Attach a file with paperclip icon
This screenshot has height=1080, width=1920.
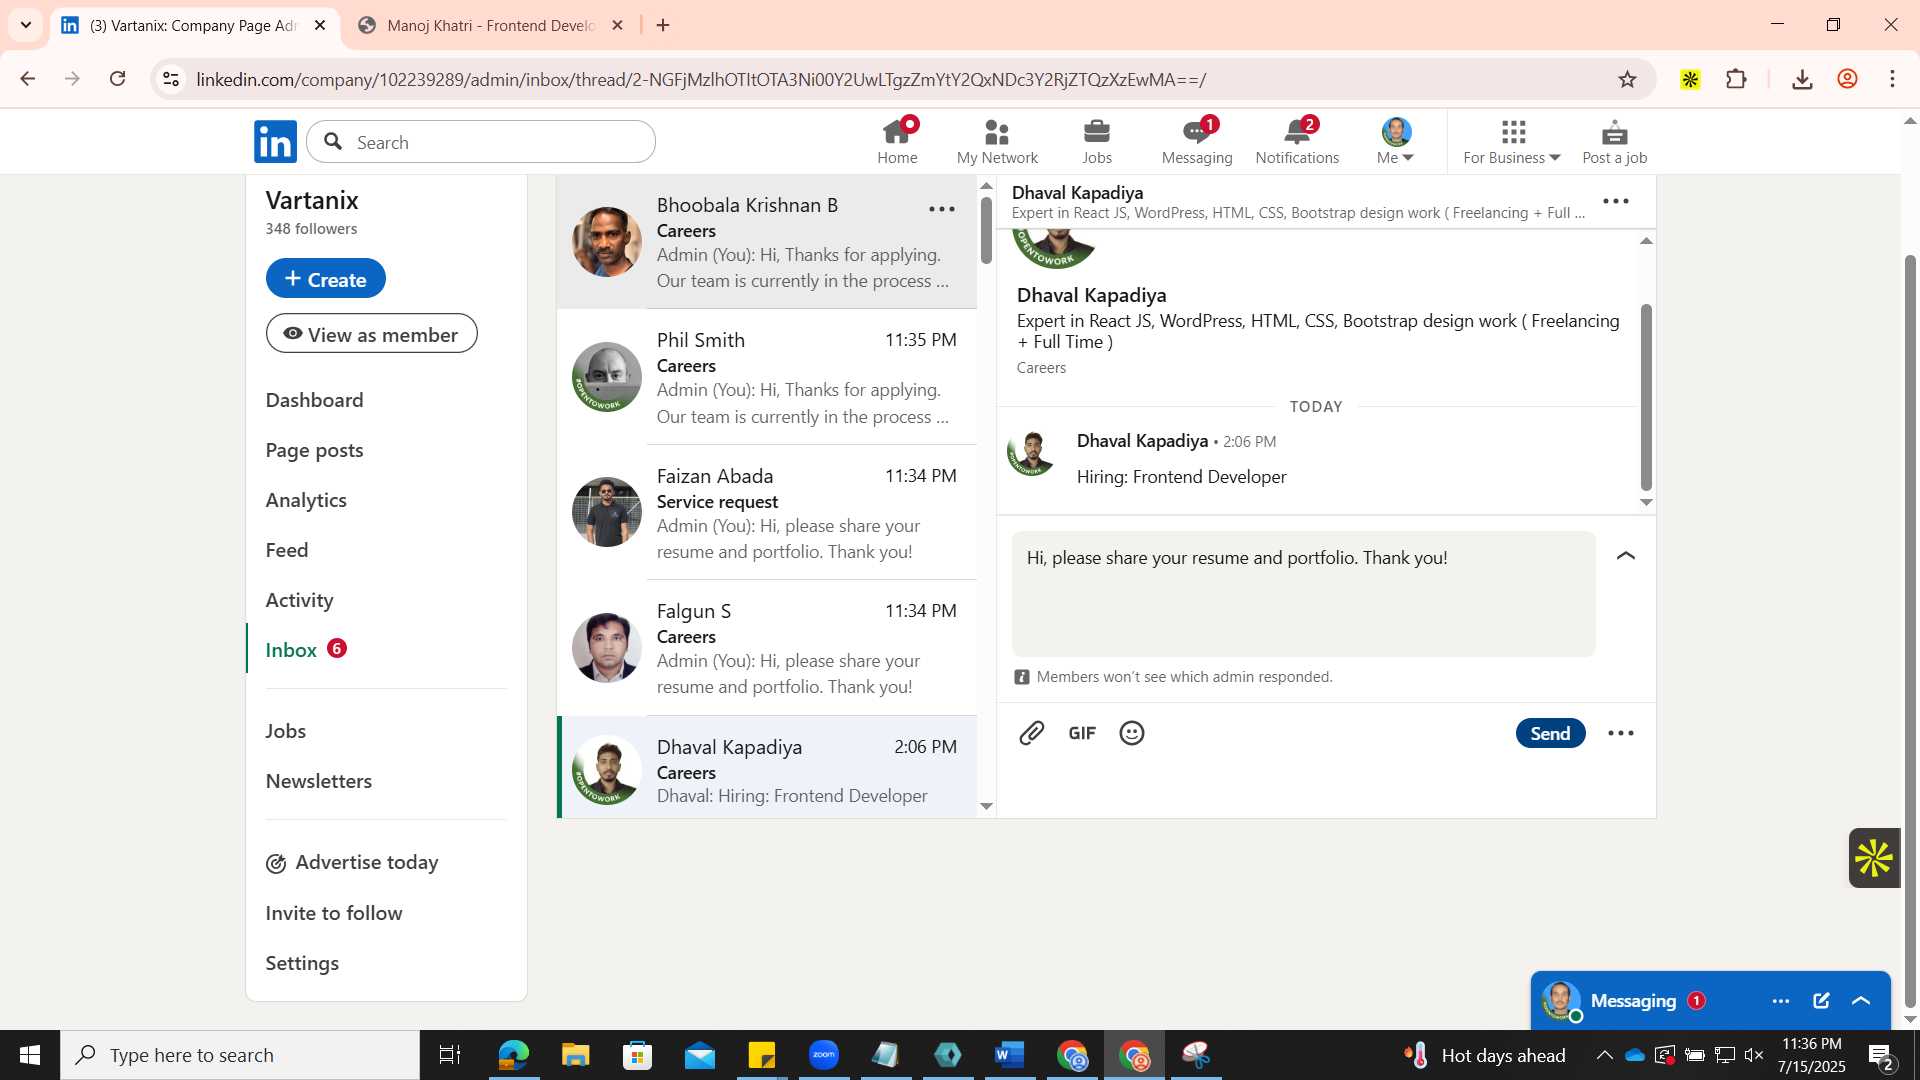click(1031, 733)
